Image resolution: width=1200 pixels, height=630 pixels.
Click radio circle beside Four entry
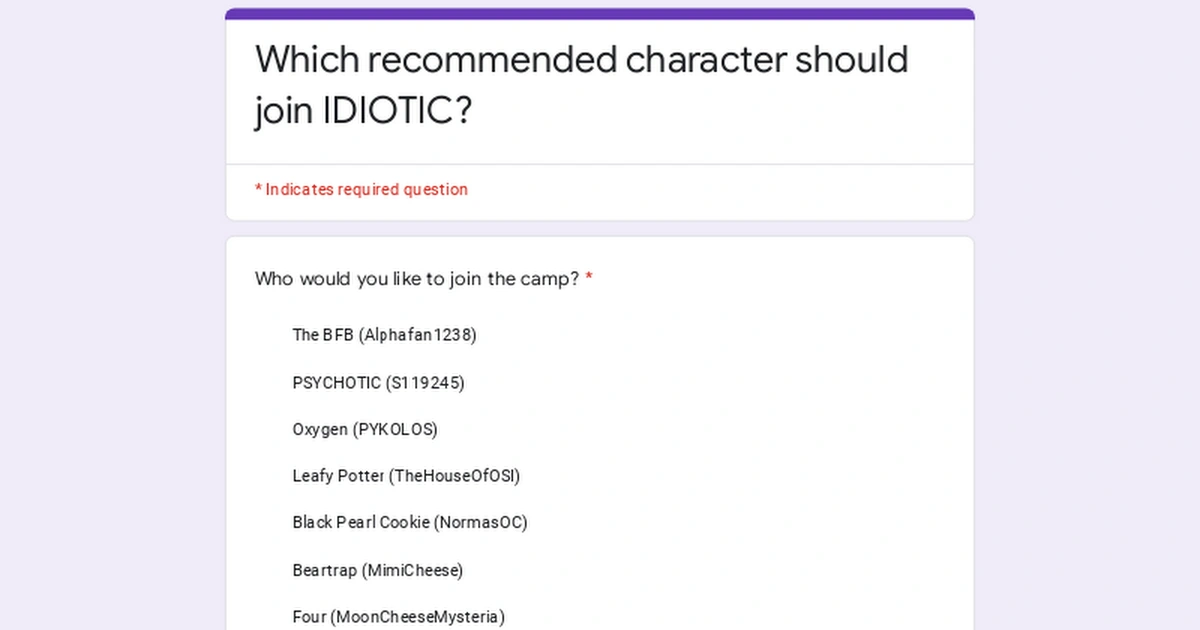(265, 617)
